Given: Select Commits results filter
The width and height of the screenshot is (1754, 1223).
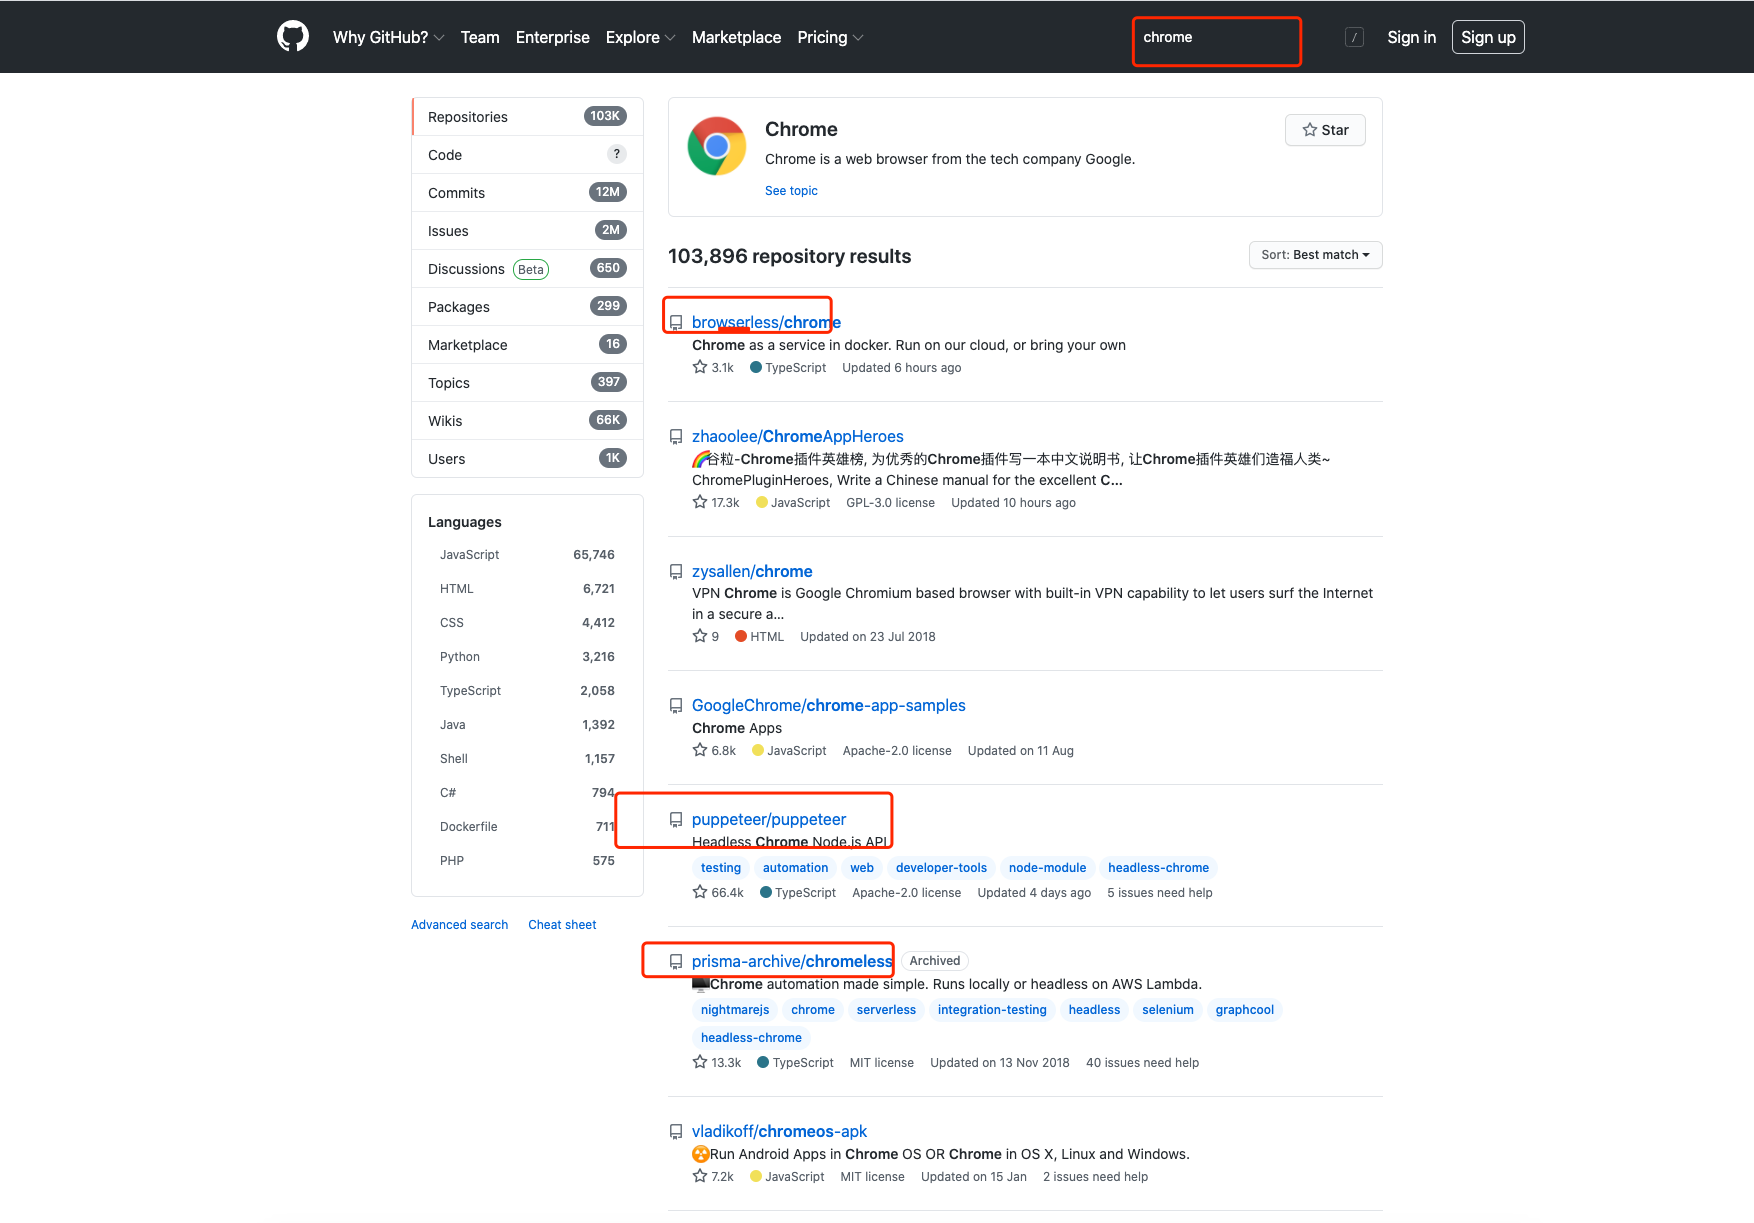Looking at the screenshot, I should pyautogui.click(x=527, y=193).
